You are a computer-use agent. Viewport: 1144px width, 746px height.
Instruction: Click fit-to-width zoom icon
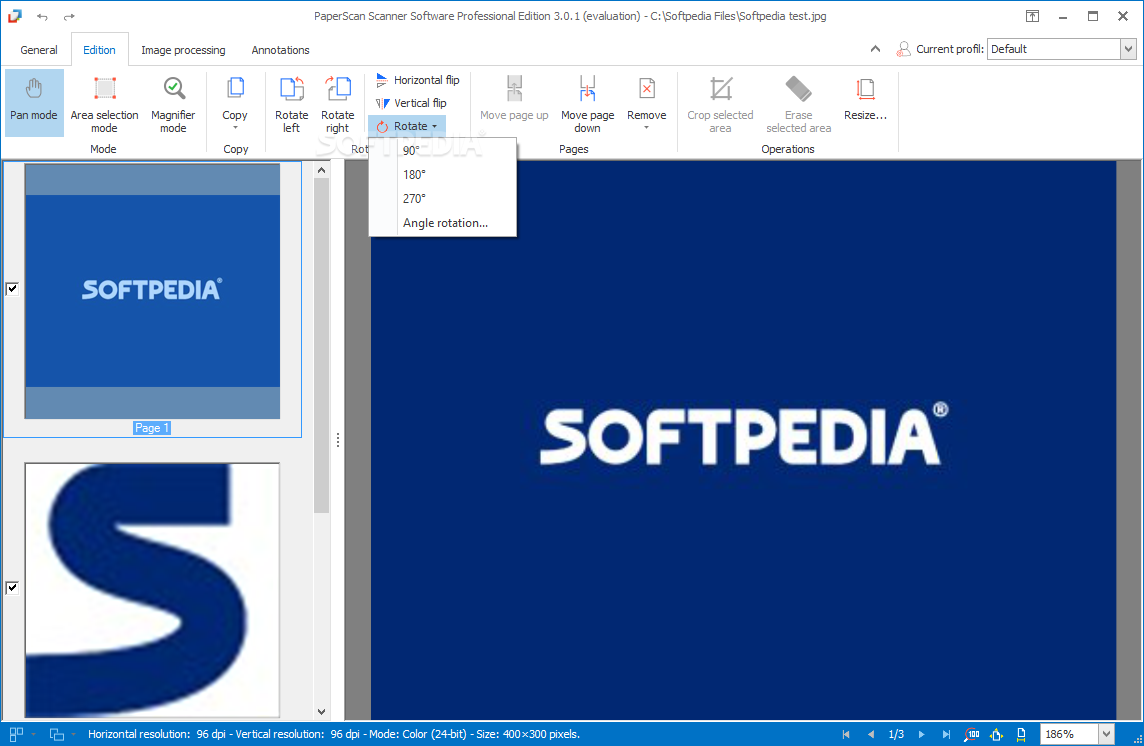pos(1021,734)
